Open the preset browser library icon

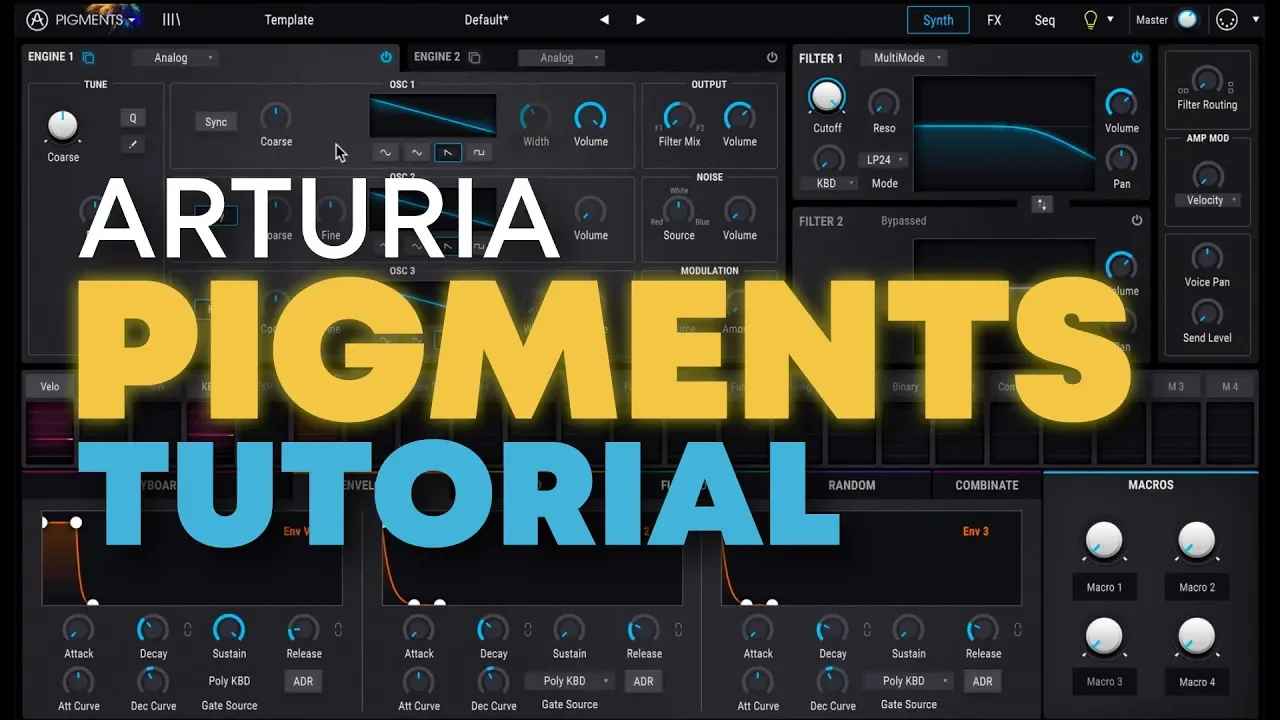pos(171,19)
